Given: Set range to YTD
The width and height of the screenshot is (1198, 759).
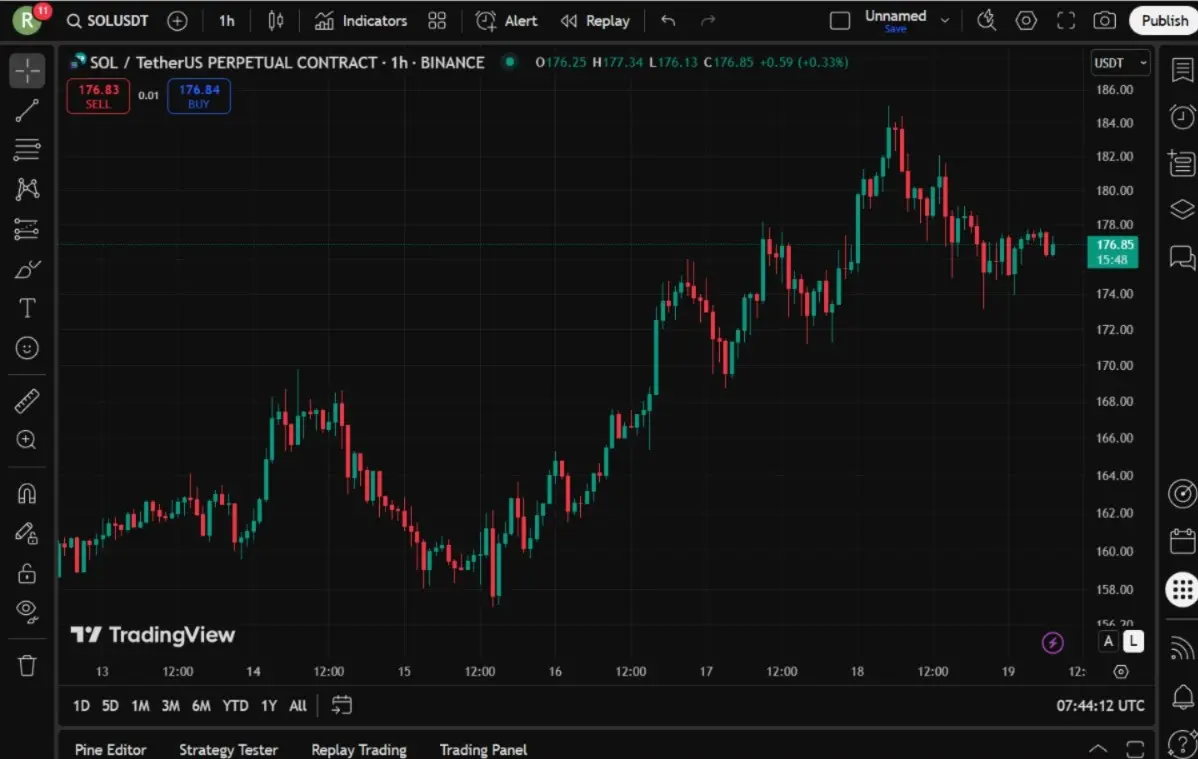Looking at the screenshot, I should click(235, 705).
